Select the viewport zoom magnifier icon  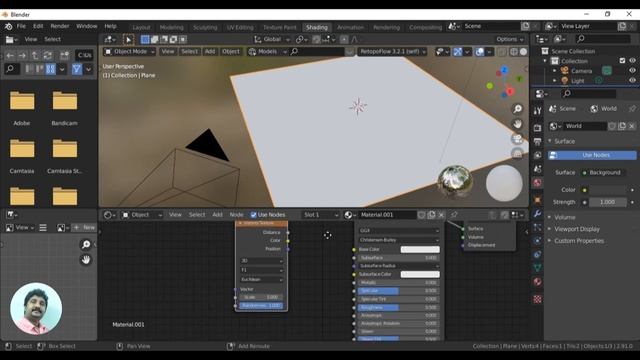coord(518,109)
